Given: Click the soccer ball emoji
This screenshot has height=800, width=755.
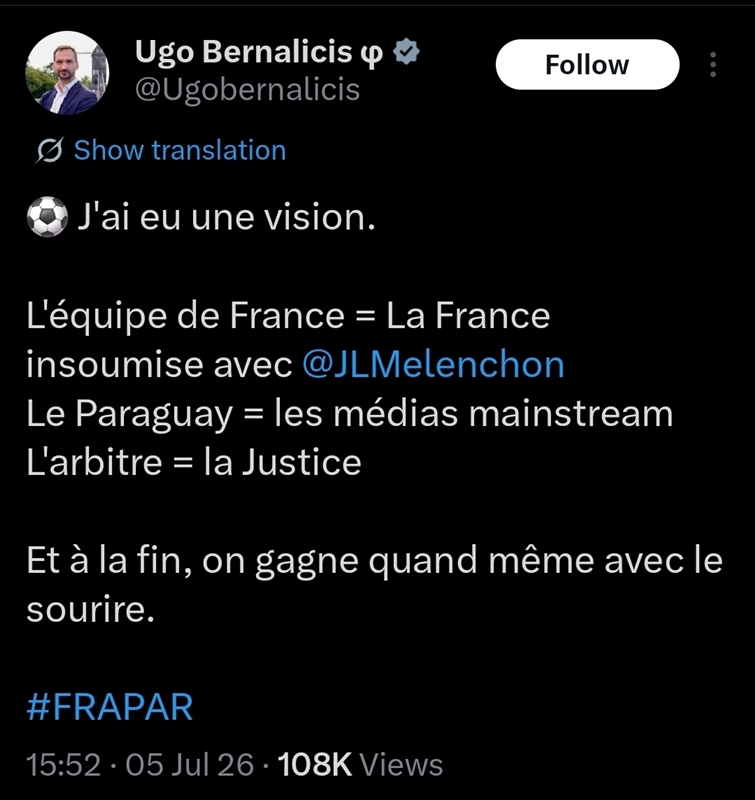Looking at the screenshot, I should pos(47,217).
